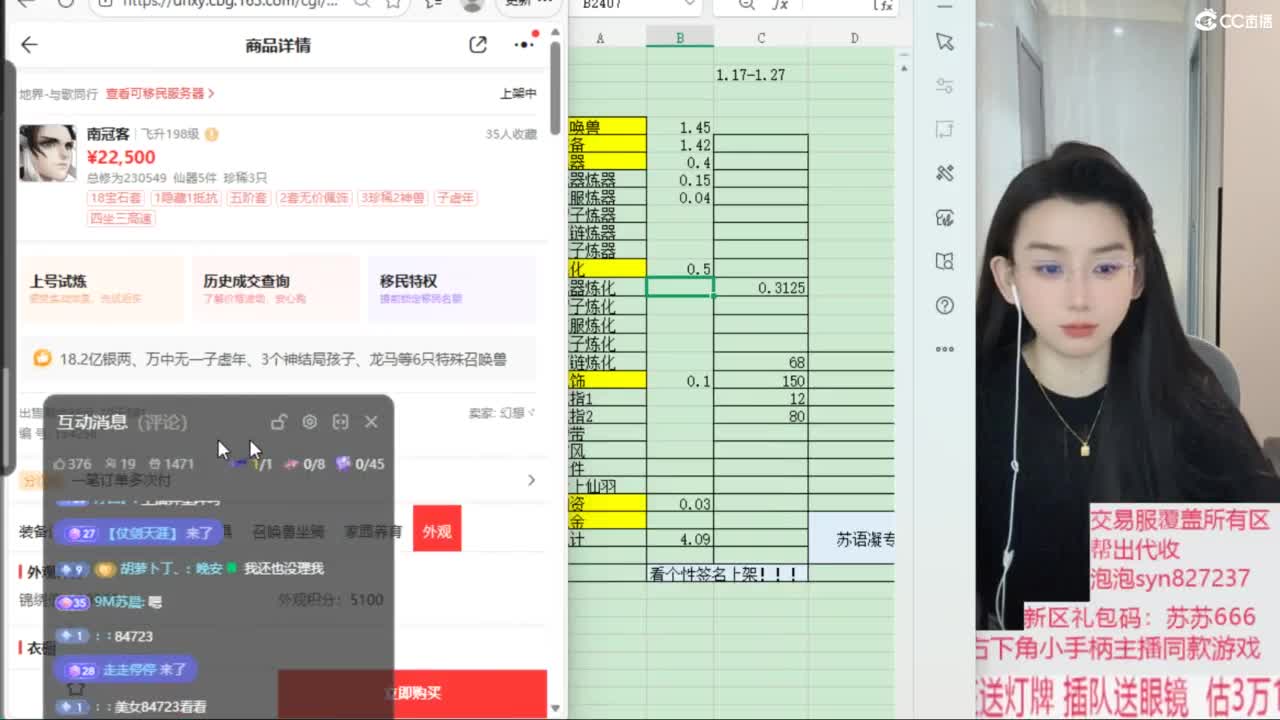Toggle the lock on 互动消息 panel
Viewport: 1280px width, 720px height.
click(x=279, y=422)
